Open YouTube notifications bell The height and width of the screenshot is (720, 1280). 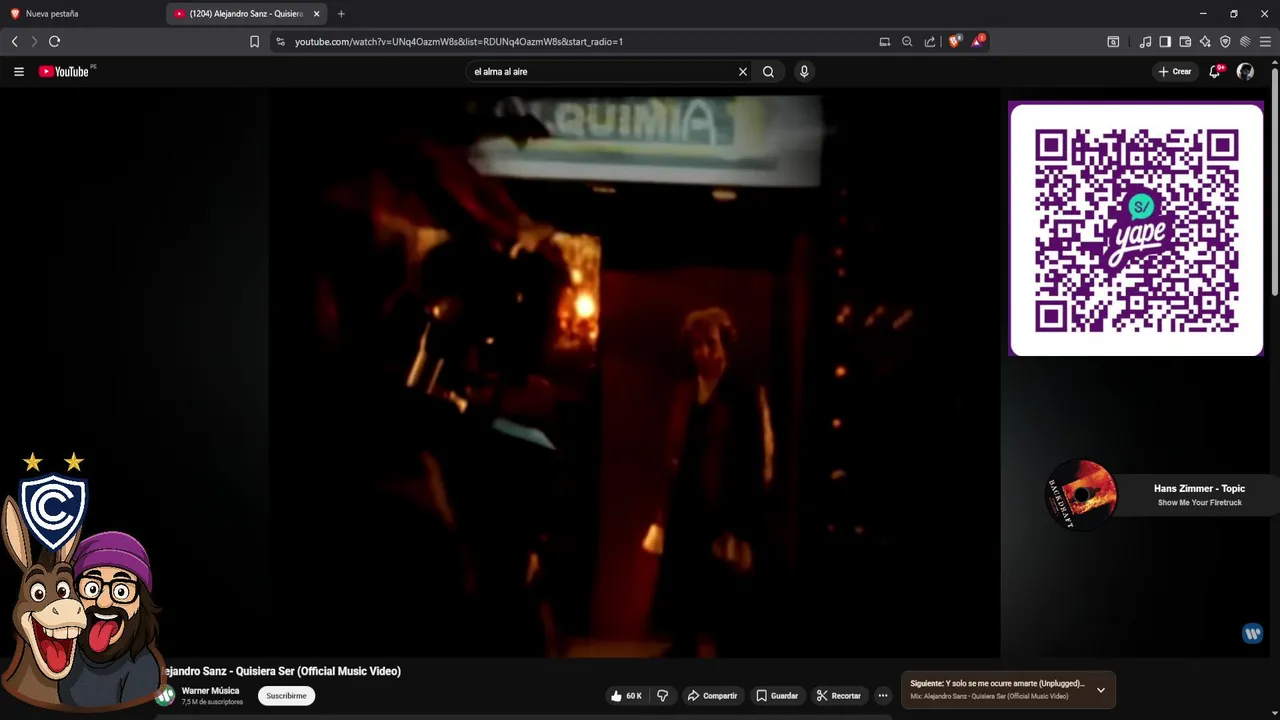(1215, 72)
